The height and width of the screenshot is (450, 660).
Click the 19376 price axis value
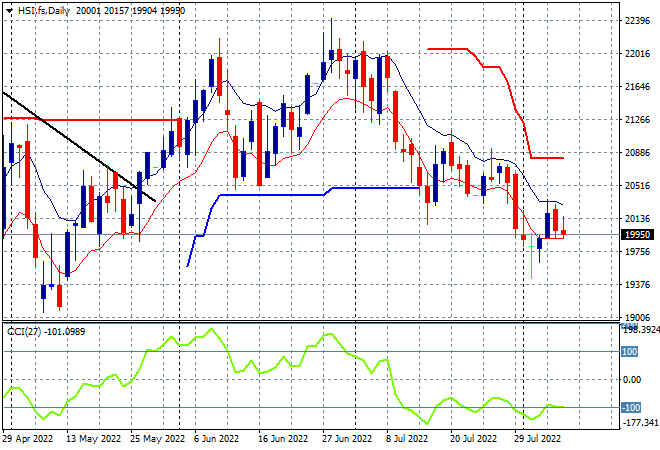pos(637,285)
